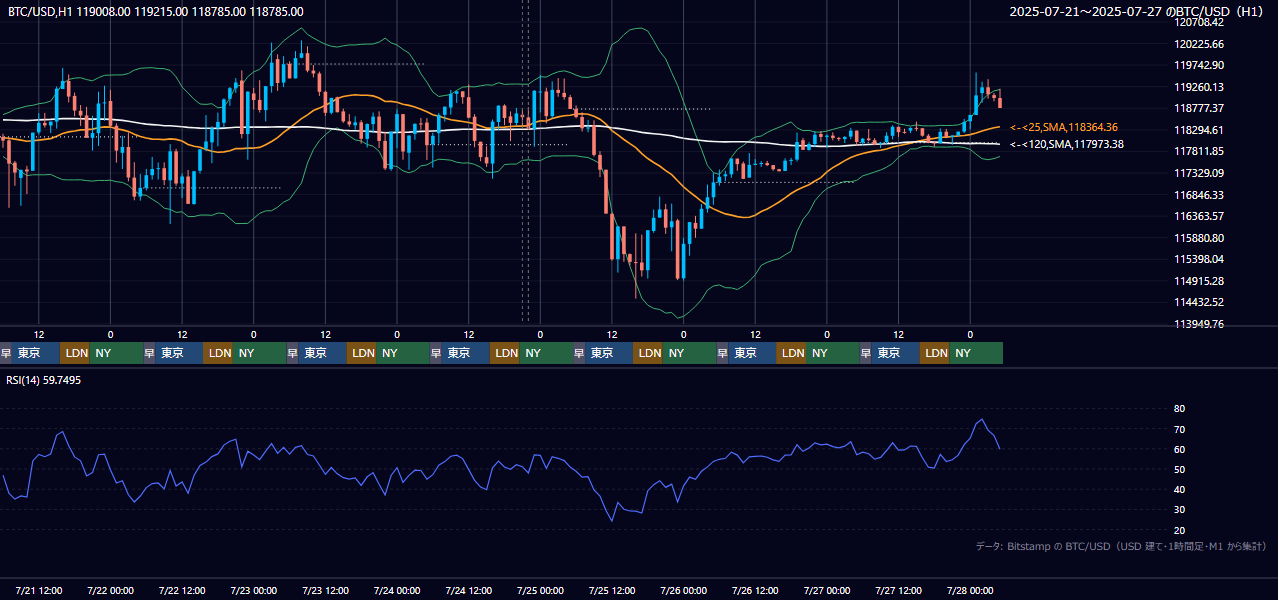Click RSI scale value 80
The height and width of the screenshot is (600, 1278).
1180,409
